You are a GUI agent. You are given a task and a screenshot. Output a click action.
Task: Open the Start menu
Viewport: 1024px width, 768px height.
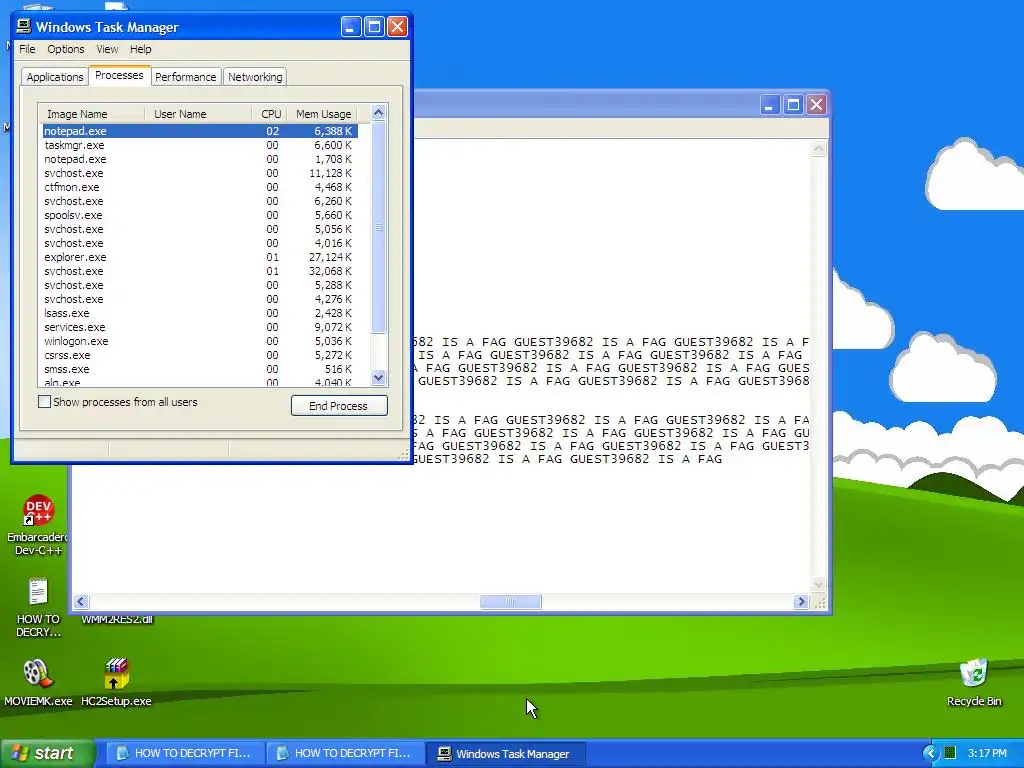(x=47, y=753)
